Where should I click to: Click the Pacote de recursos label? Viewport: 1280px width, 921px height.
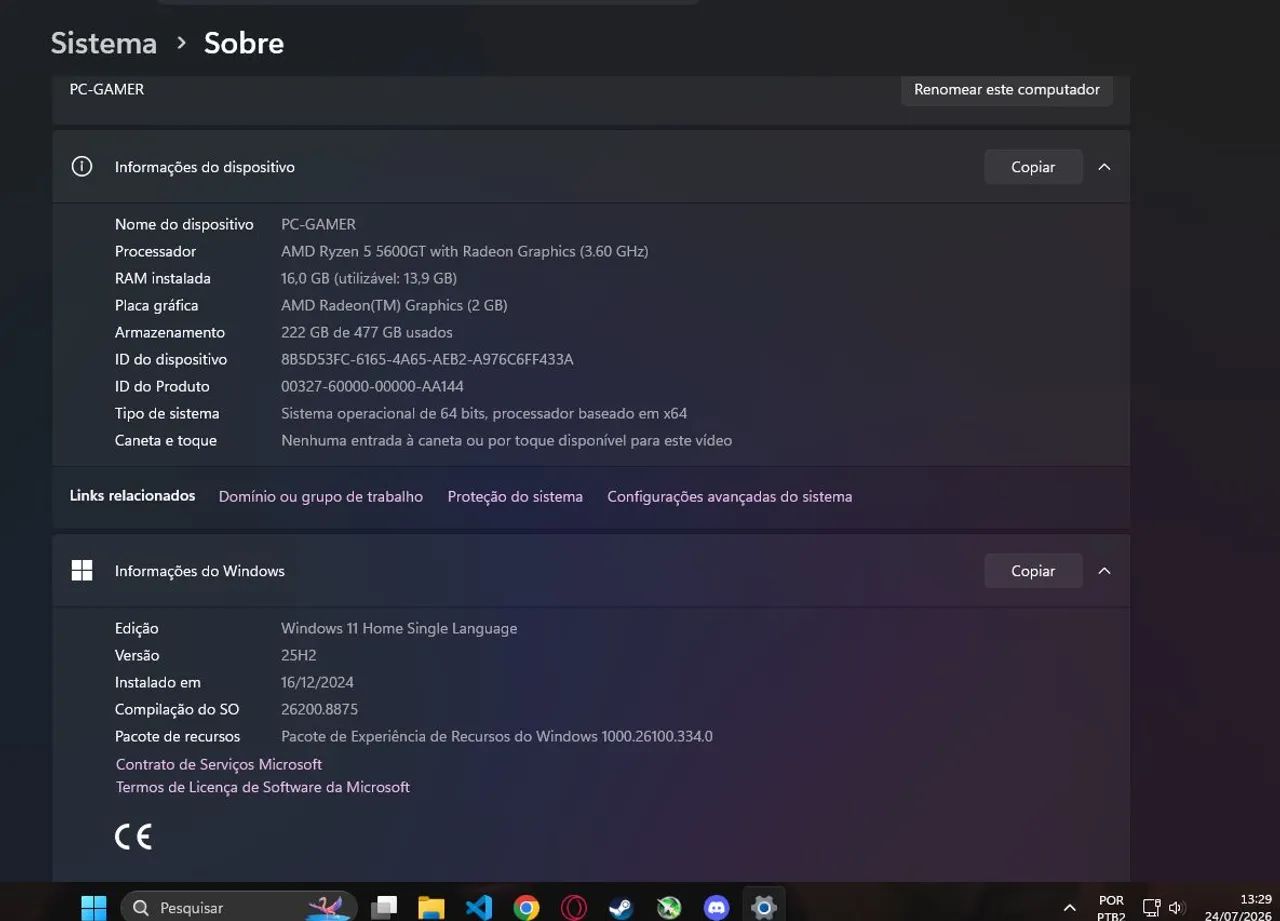coord(178,737)
